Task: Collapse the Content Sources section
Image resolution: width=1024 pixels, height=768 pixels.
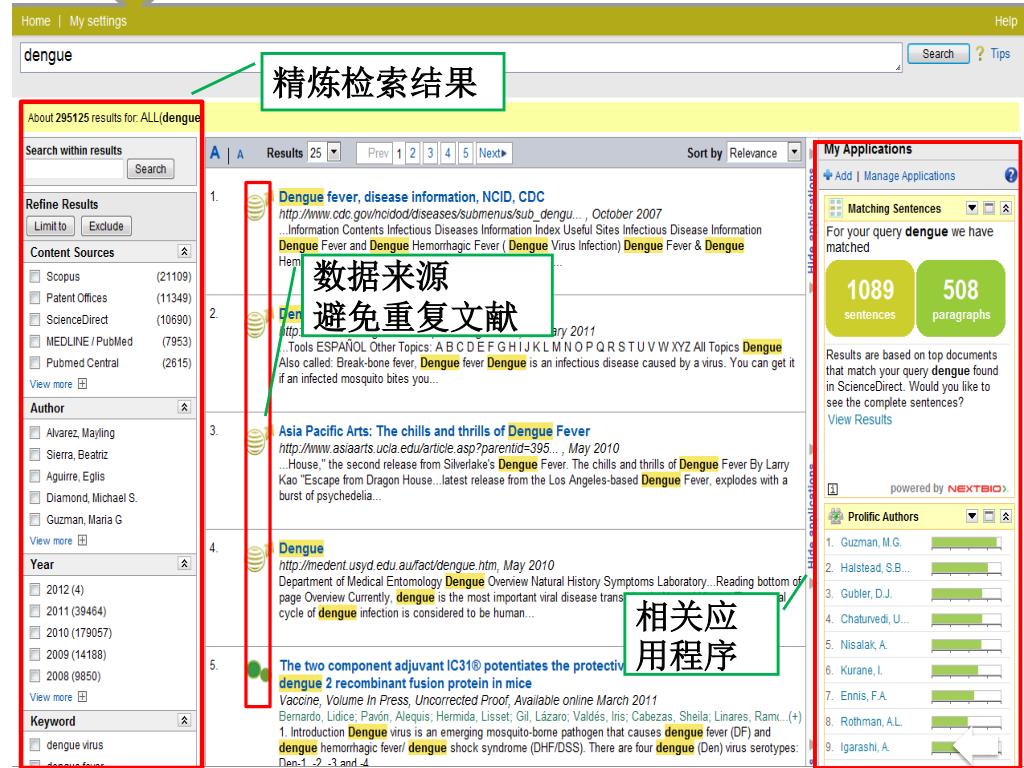Action: click(x=184, y=251)
